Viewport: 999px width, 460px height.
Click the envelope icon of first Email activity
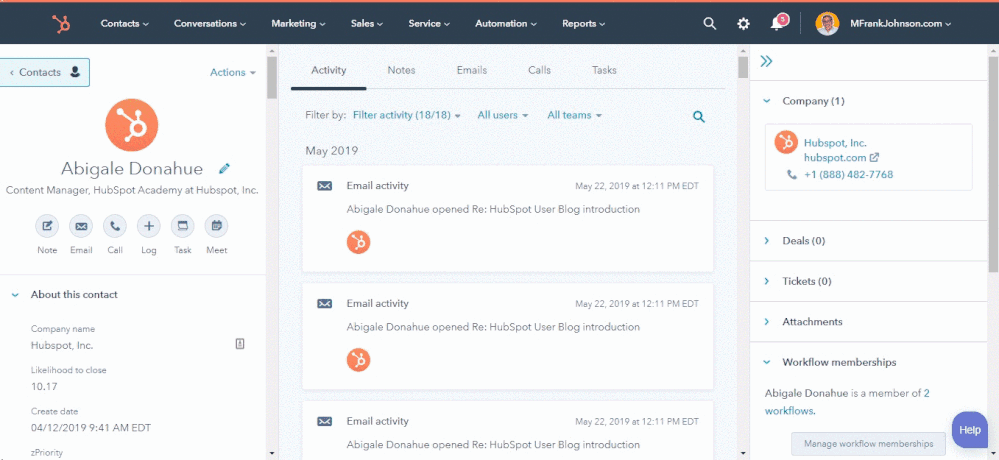point(325,186)
